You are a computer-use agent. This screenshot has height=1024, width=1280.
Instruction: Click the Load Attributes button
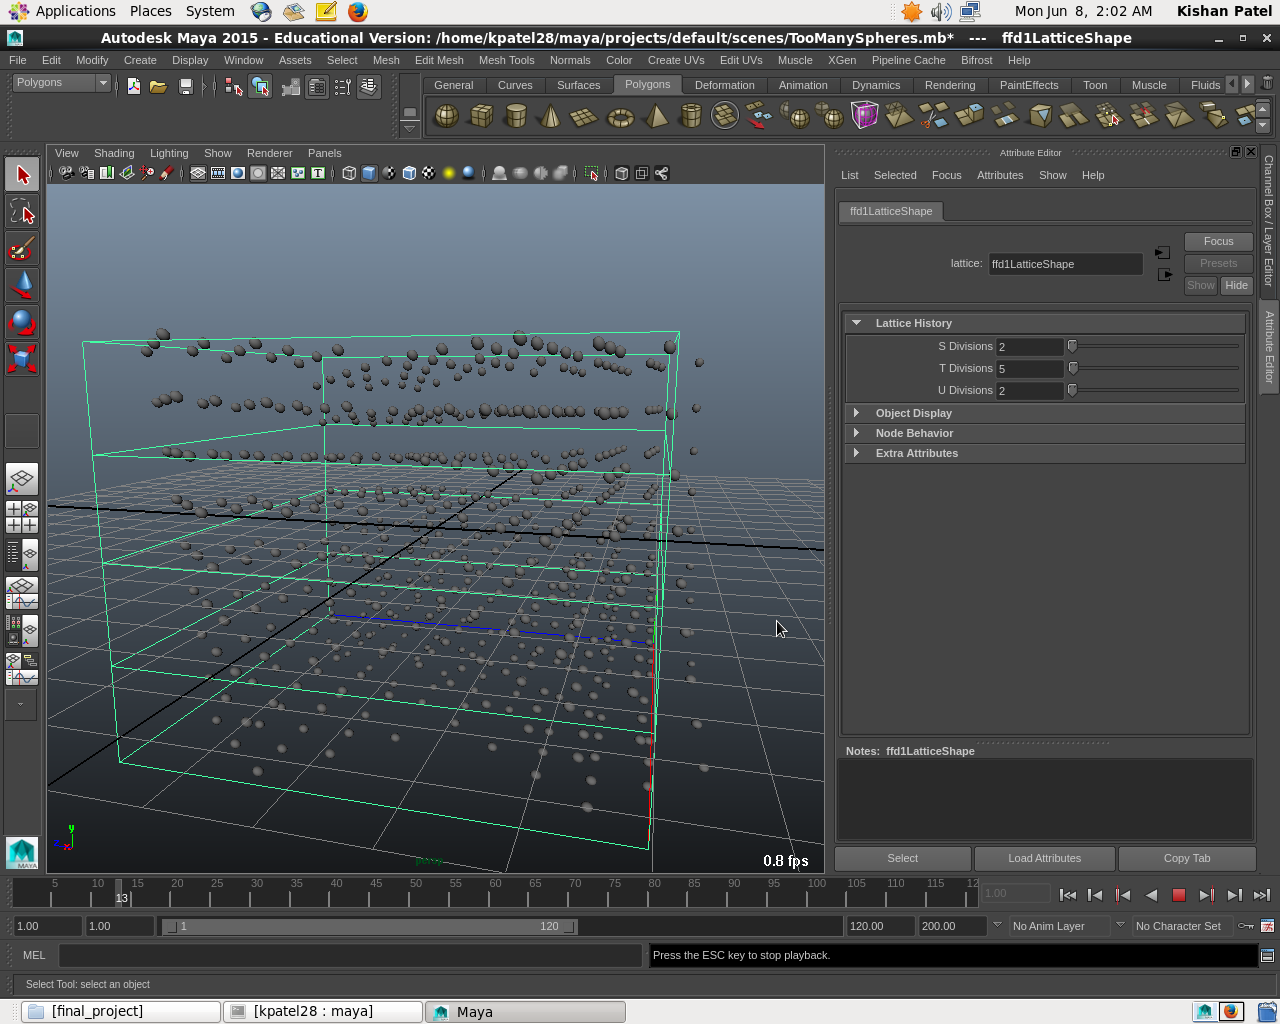(x=1044, y=858)
